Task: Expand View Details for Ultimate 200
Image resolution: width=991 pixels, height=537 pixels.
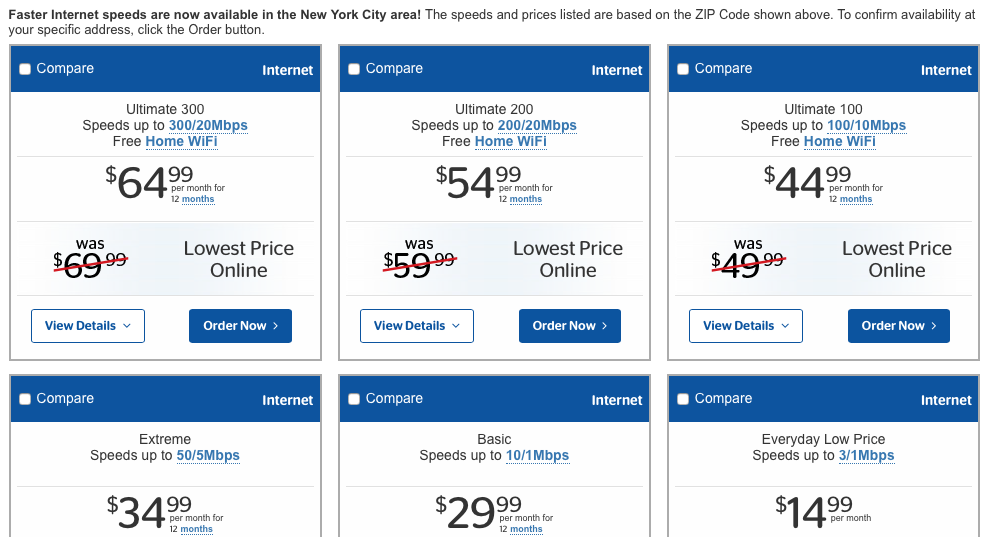Action: tap(417, 326)
